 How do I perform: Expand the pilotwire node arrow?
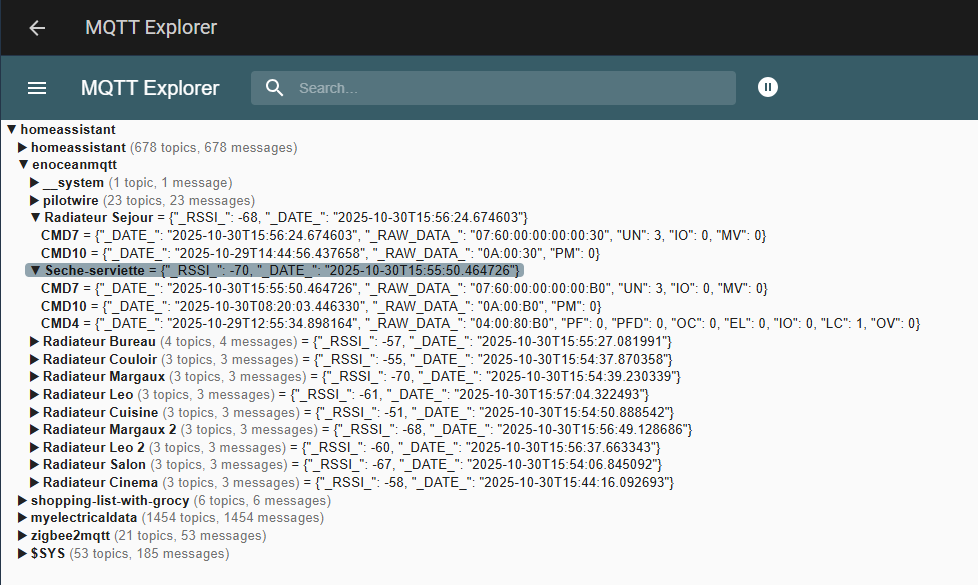point(34,201)
